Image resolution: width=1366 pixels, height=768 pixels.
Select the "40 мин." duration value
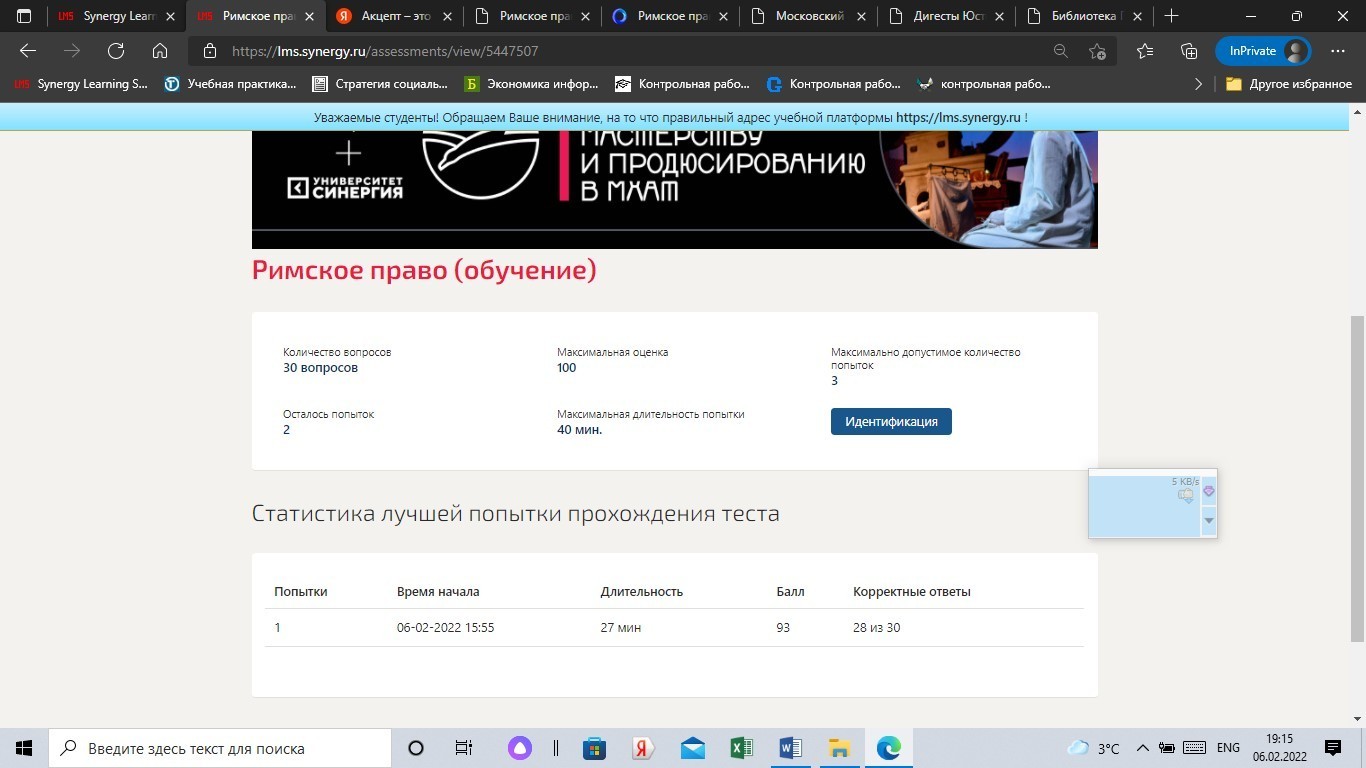pos(580,430)
